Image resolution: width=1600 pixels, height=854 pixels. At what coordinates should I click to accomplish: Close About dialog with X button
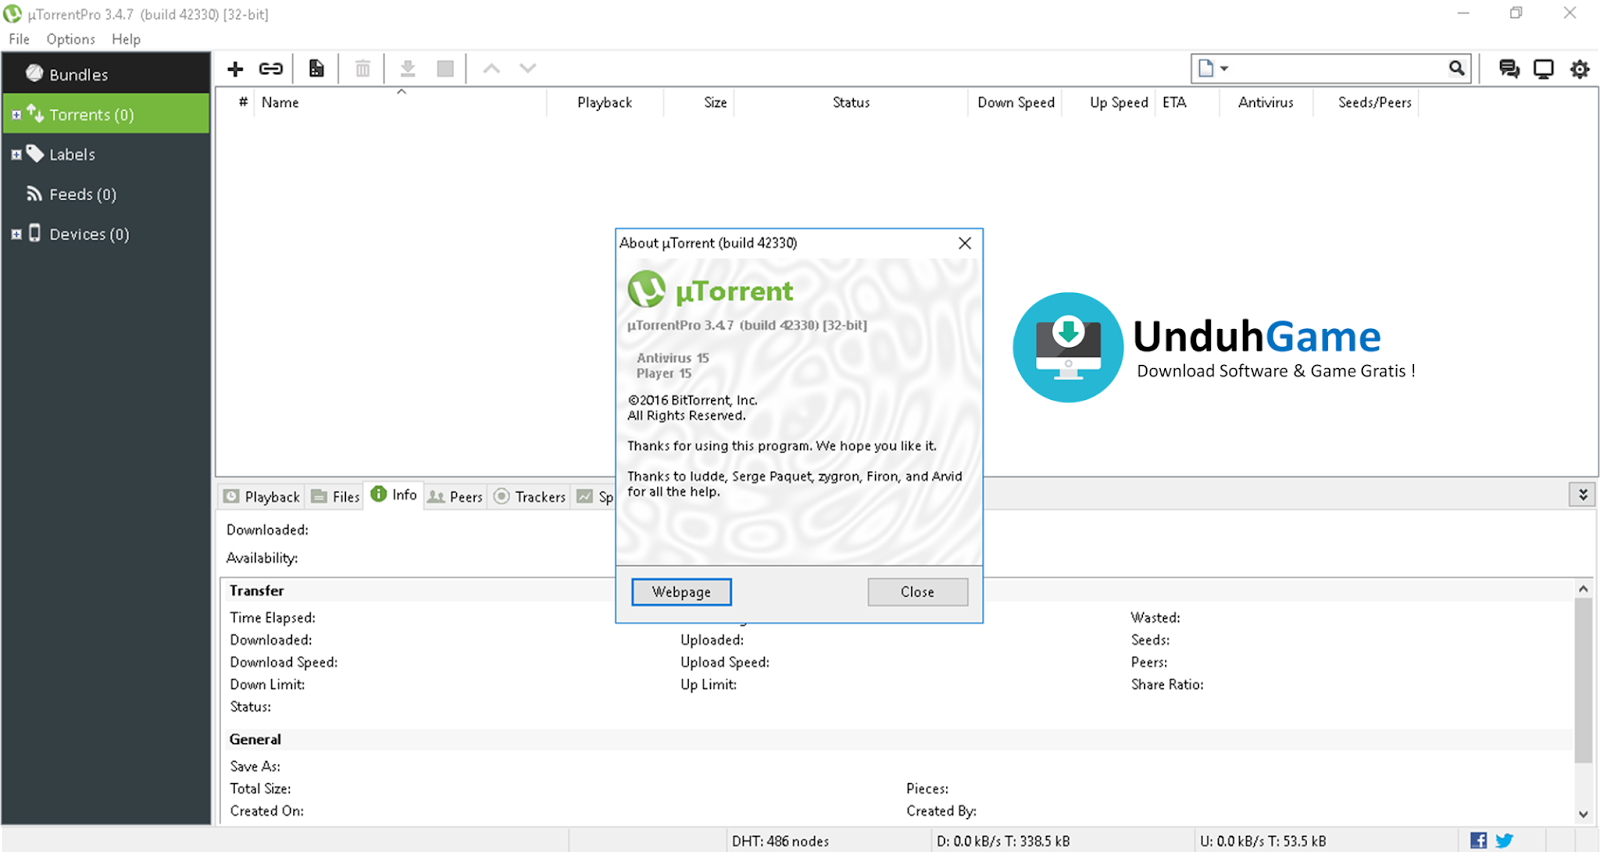click(x=965, y=243)
